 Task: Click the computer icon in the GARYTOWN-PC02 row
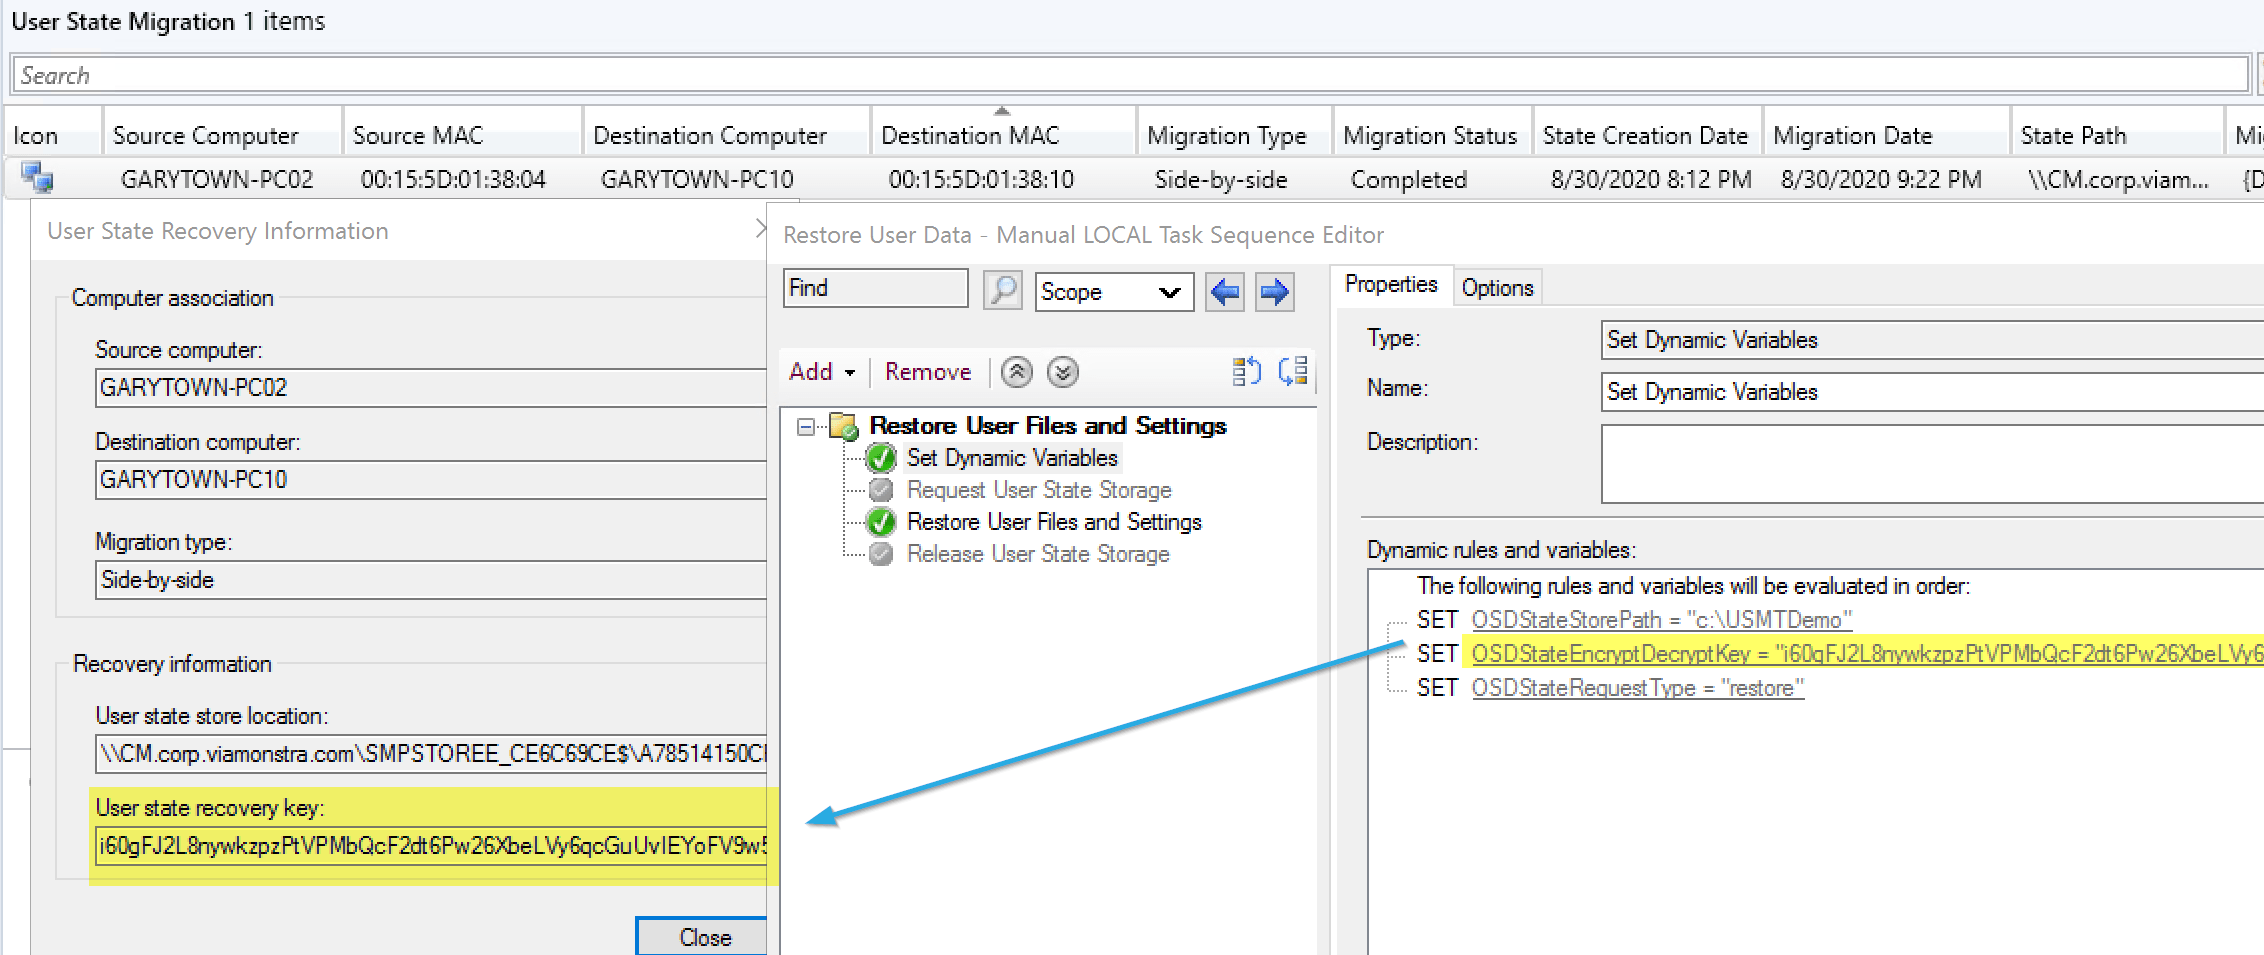38,179
